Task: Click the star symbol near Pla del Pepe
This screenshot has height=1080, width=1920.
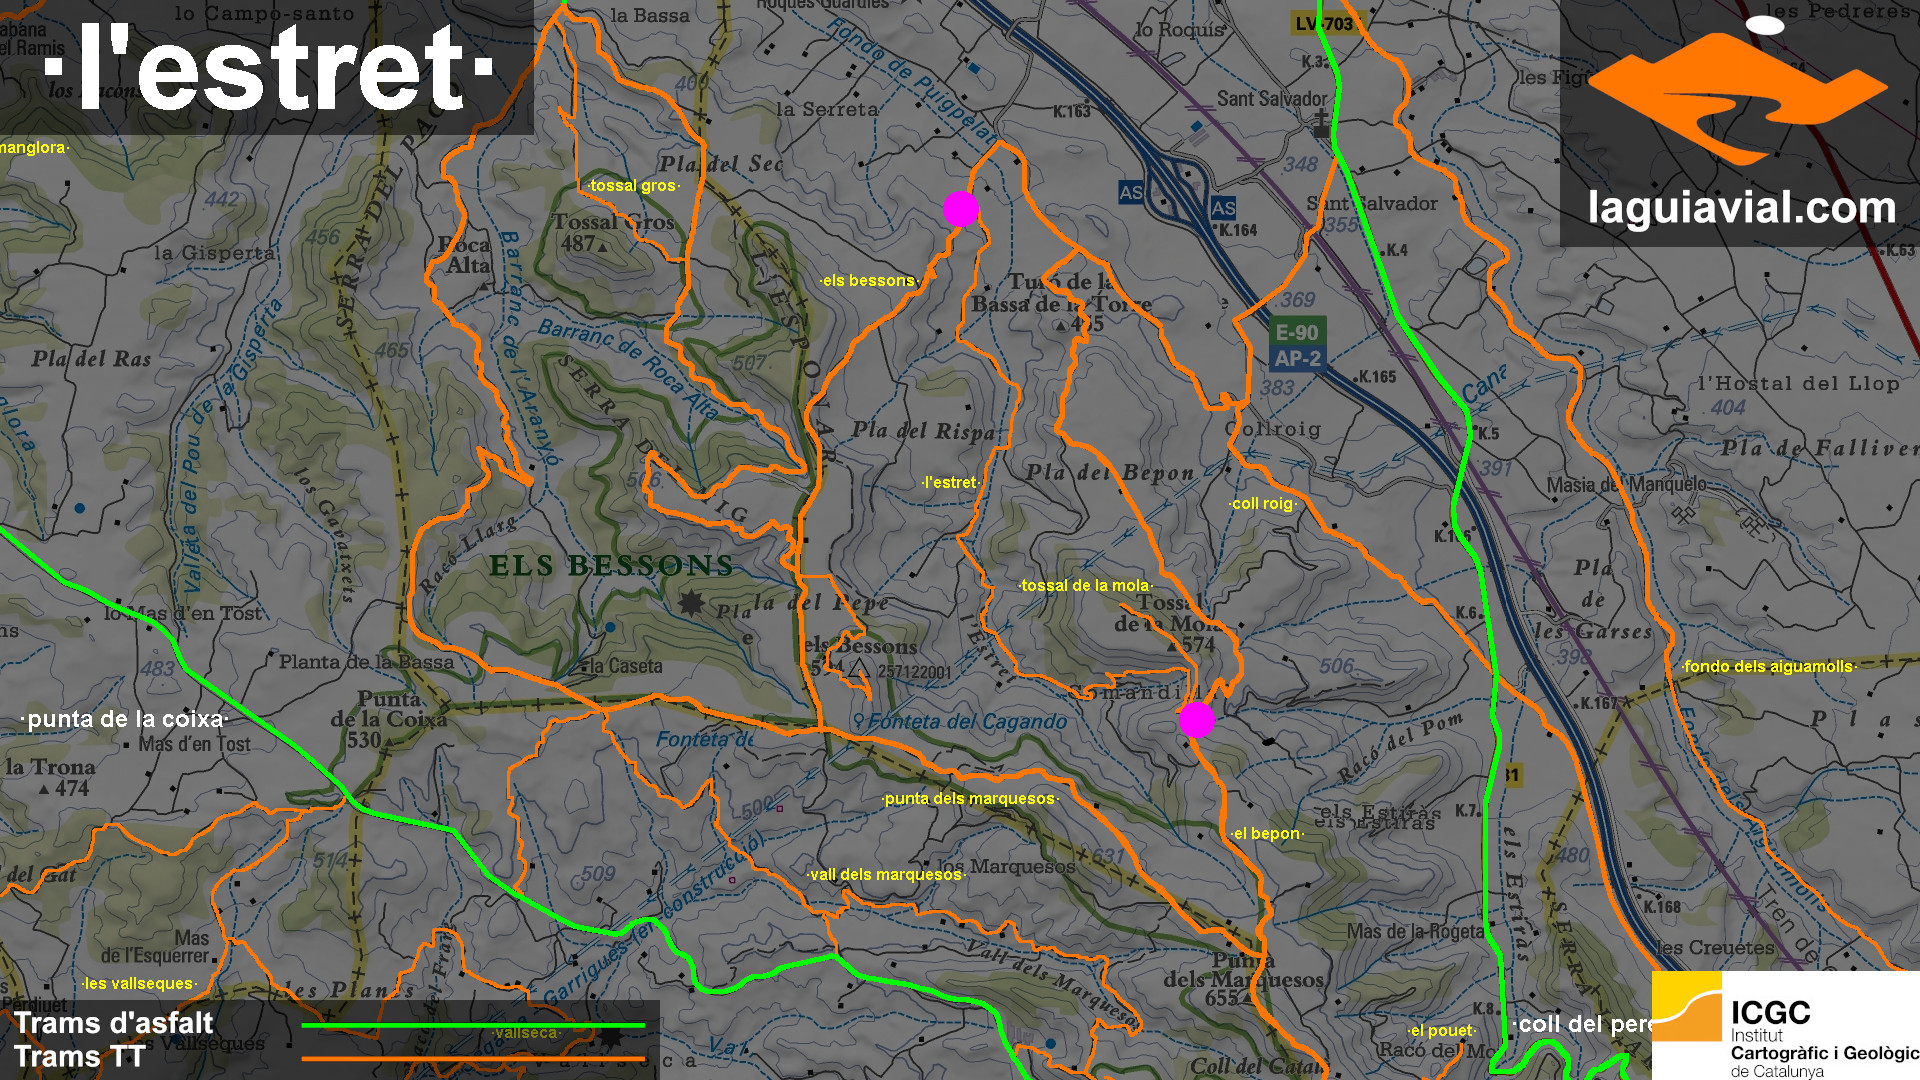Action: tap(691, 602)
